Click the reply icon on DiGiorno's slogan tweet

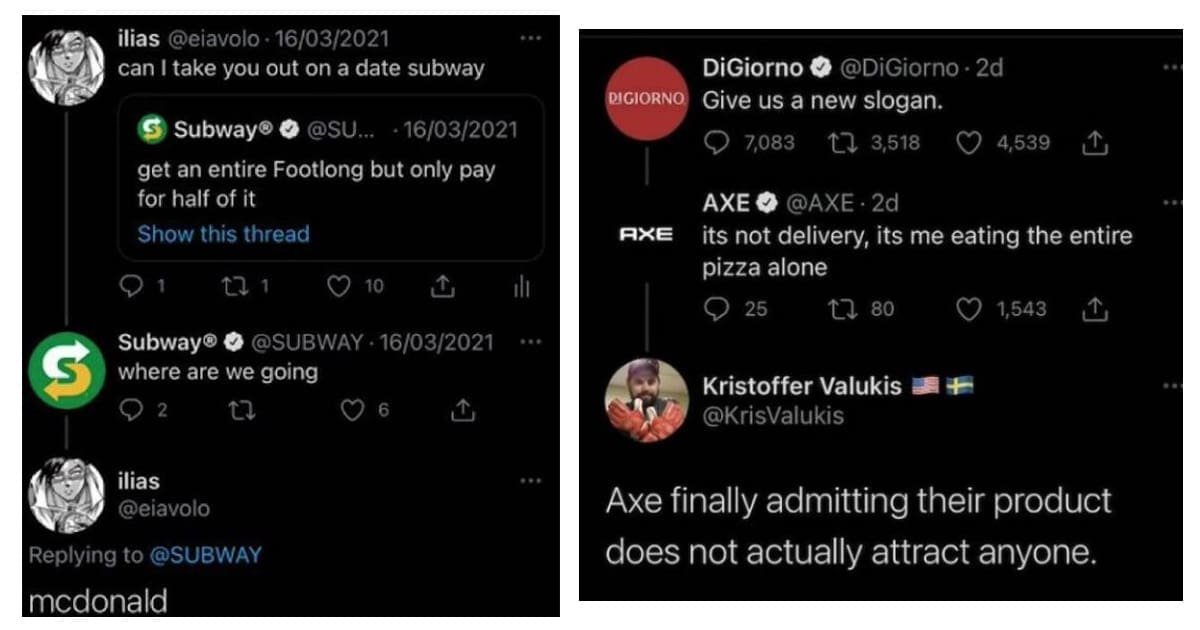[720, 143]
